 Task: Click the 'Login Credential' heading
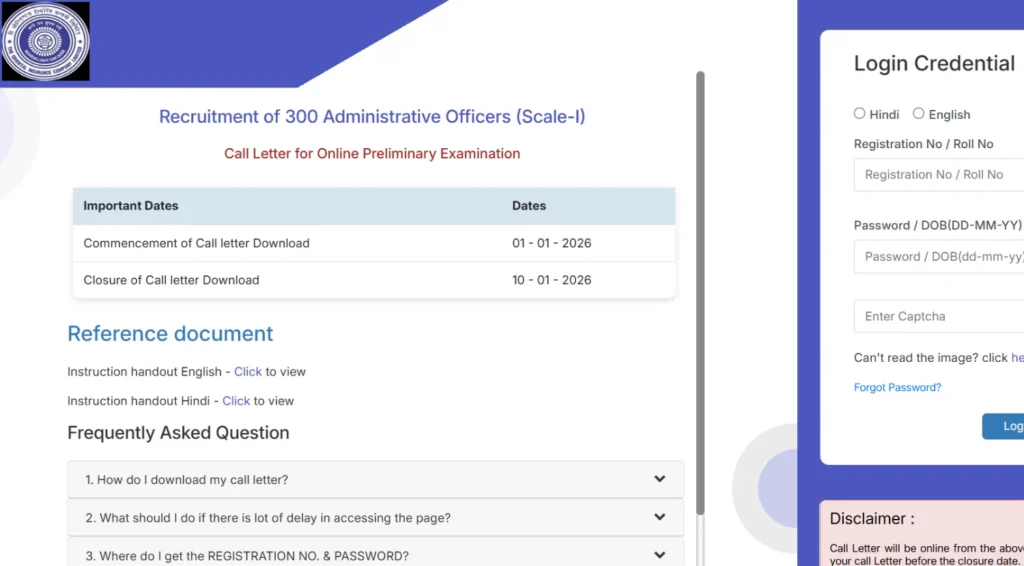tap(935, 63)
